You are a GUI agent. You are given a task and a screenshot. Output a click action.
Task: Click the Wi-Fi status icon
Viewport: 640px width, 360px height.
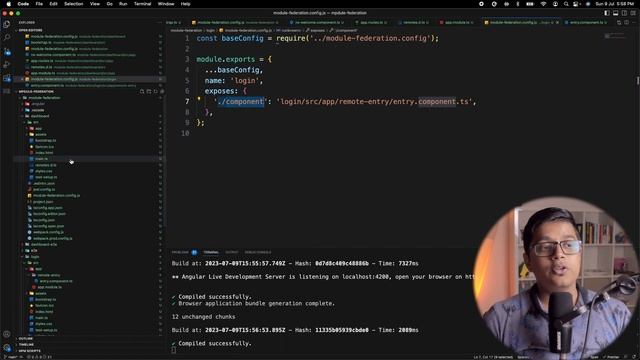[543, 4]
